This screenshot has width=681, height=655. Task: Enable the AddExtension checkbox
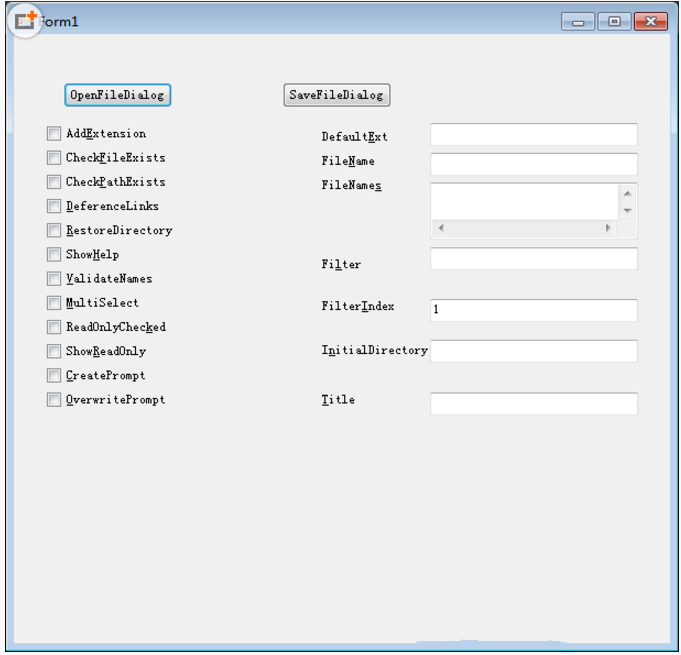tap(54, 134)
